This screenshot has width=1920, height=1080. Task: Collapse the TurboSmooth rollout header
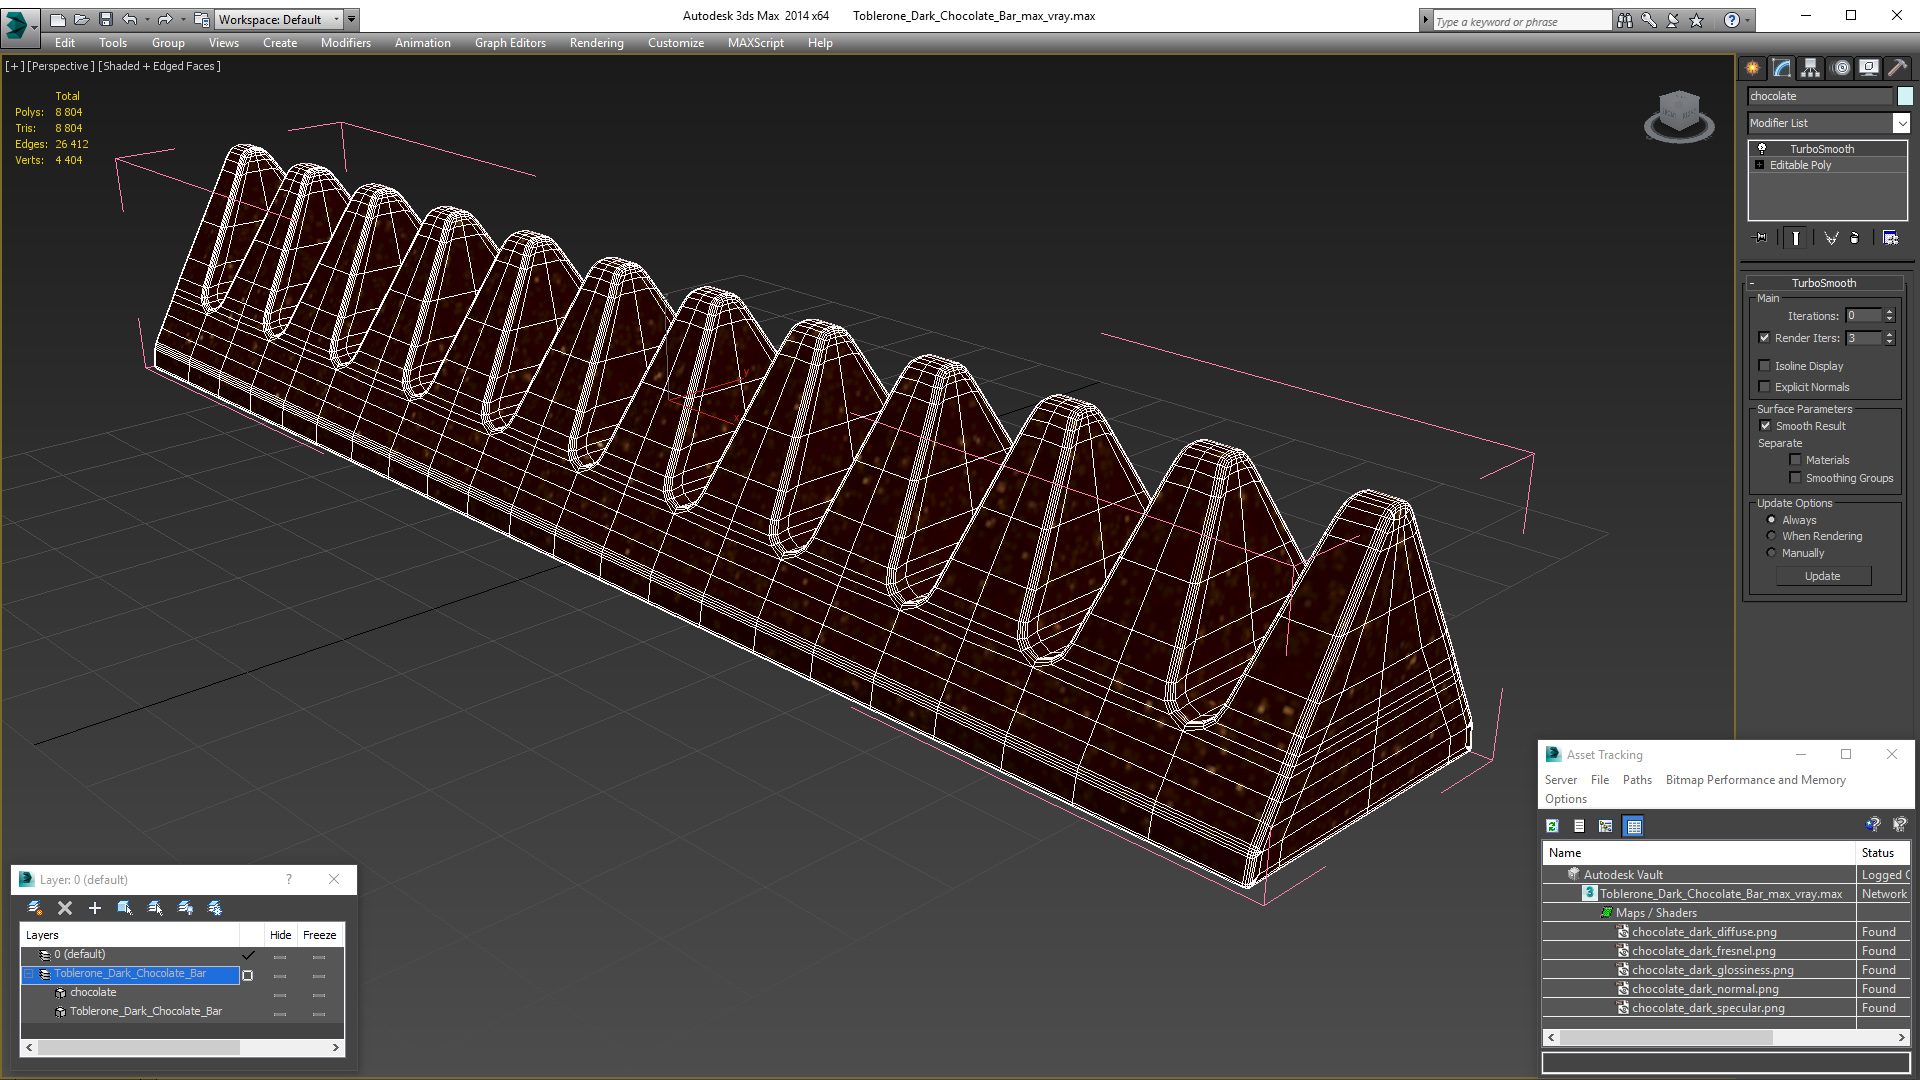pyautogui.click(x=1825, y=283)
